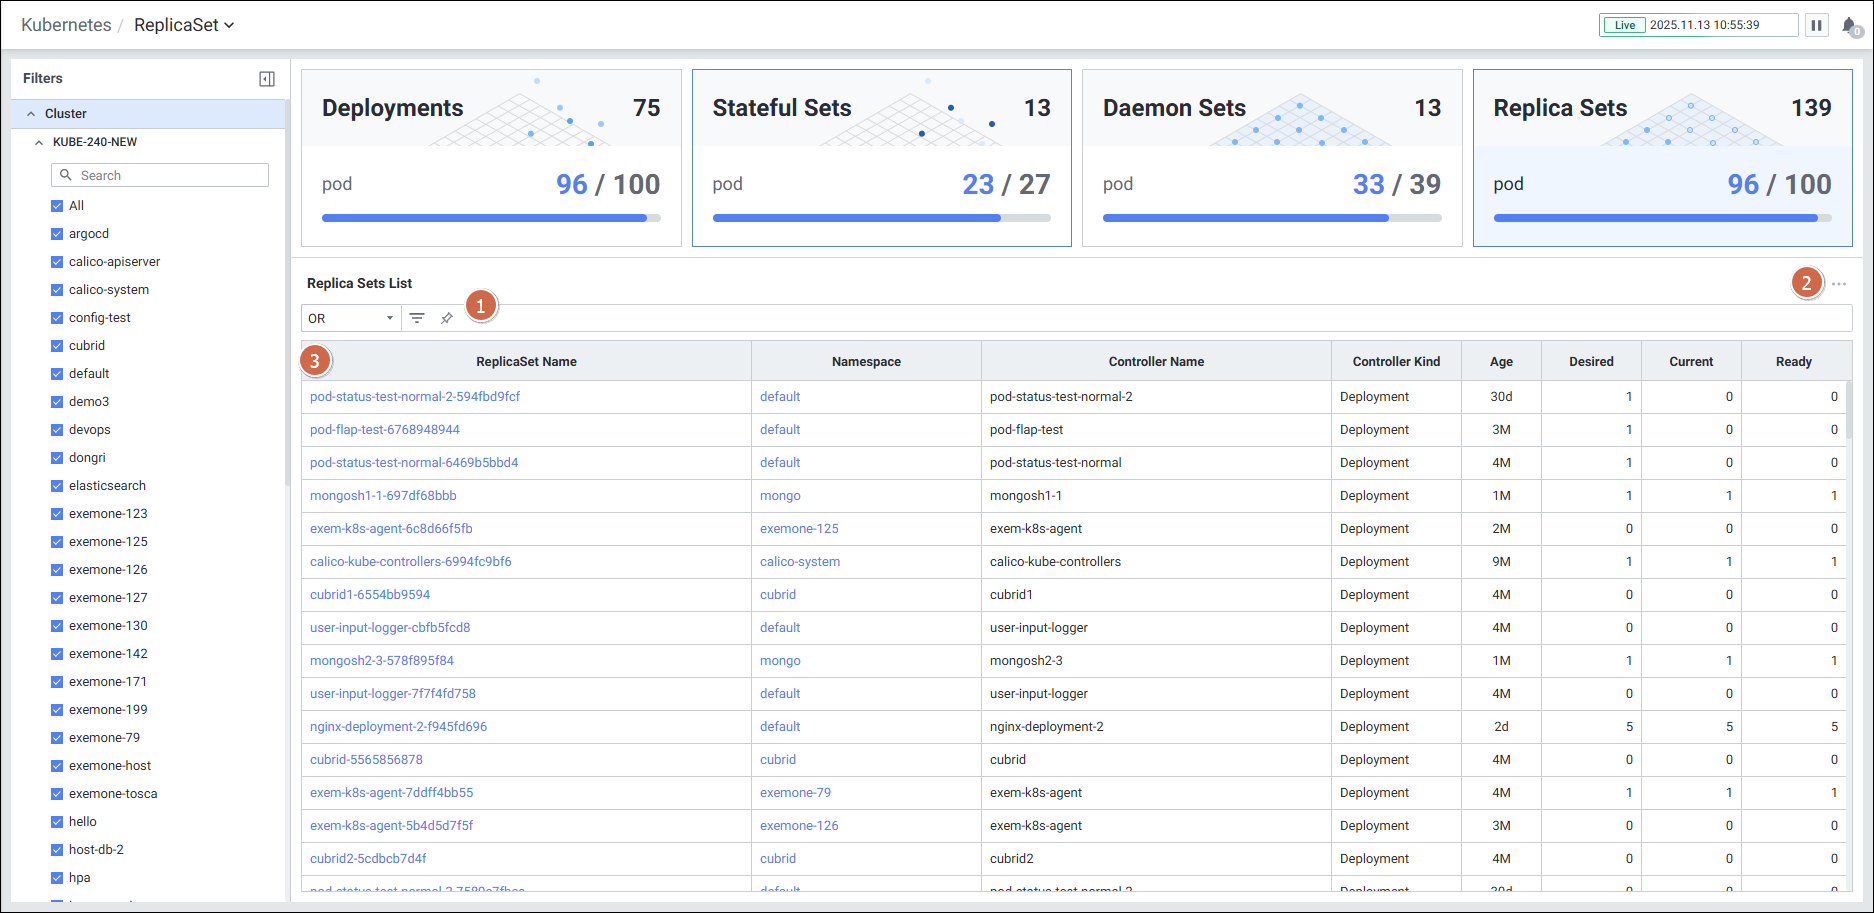1874x913 pixels.
Task: Select the Deployments summary card
Action: [491, 157]
